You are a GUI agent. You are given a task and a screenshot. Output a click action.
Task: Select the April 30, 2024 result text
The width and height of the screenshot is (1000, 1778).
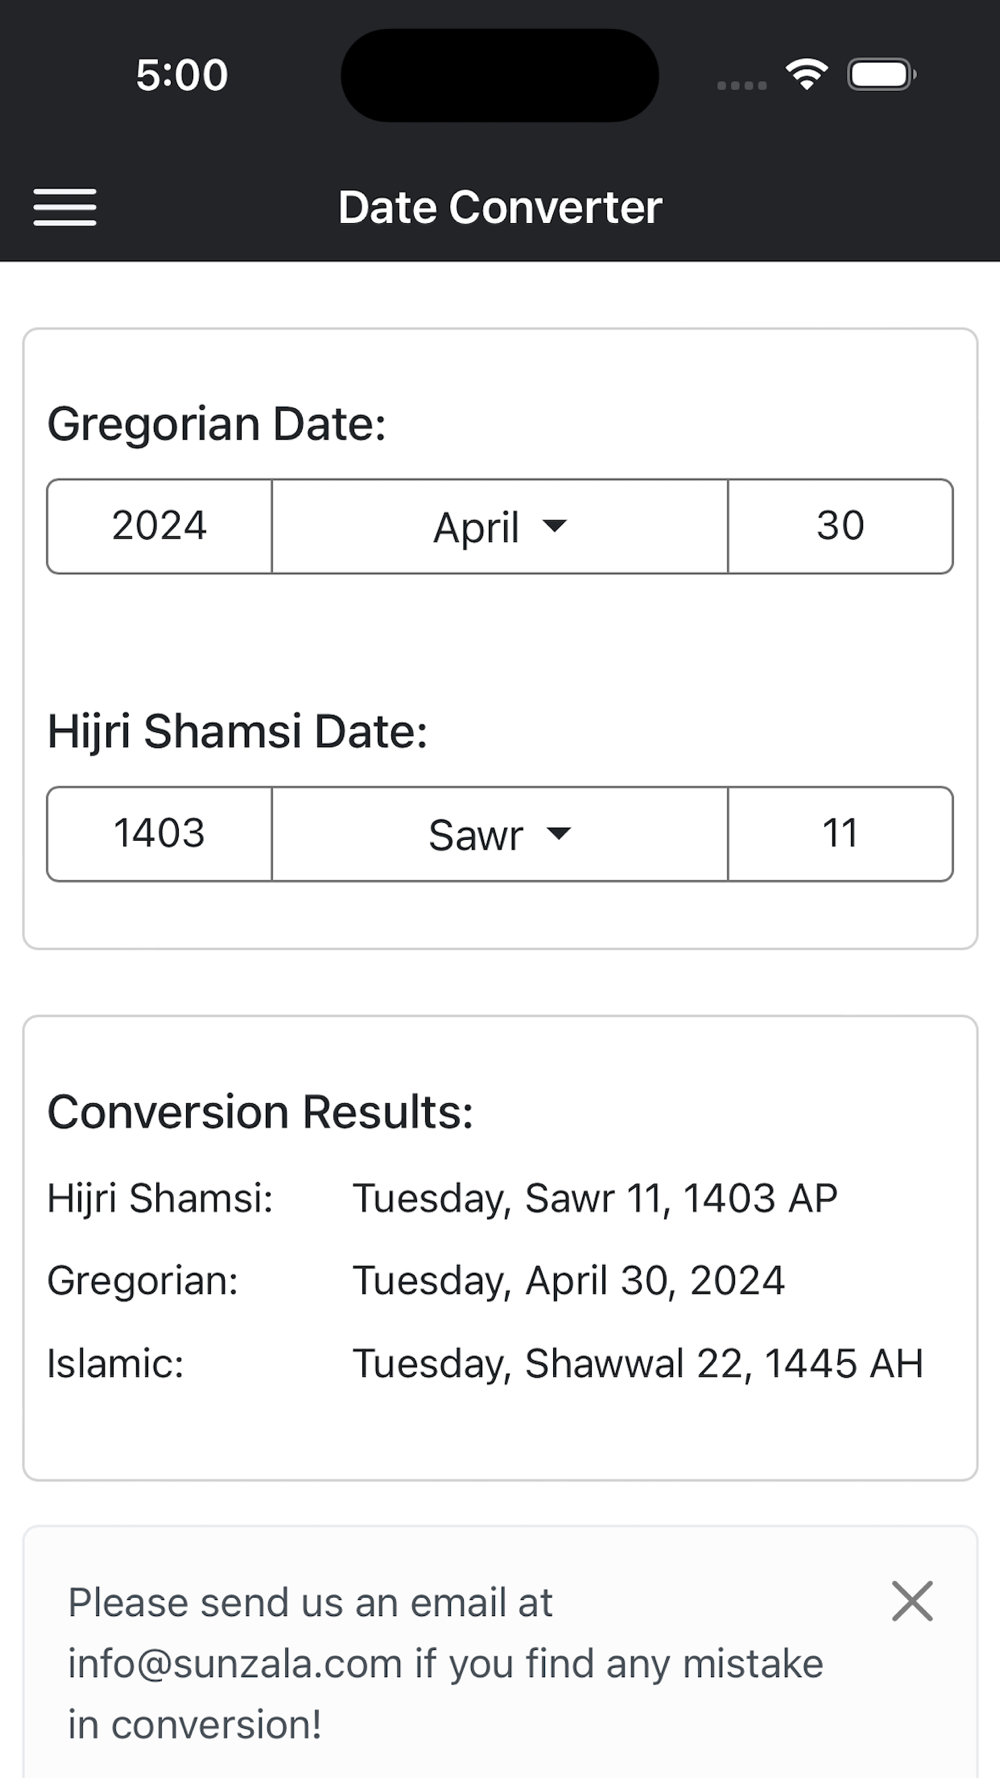pyautogui.click(x=569, y=1281)
